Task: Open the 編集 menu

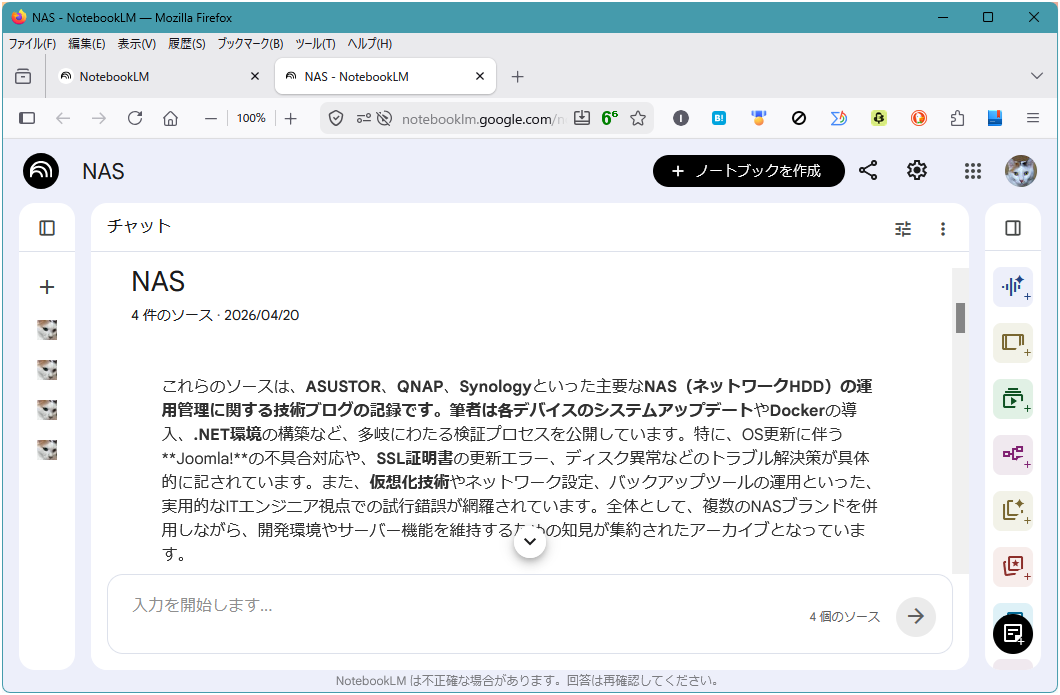Action: pyautogui.click(x=87, y=44)
